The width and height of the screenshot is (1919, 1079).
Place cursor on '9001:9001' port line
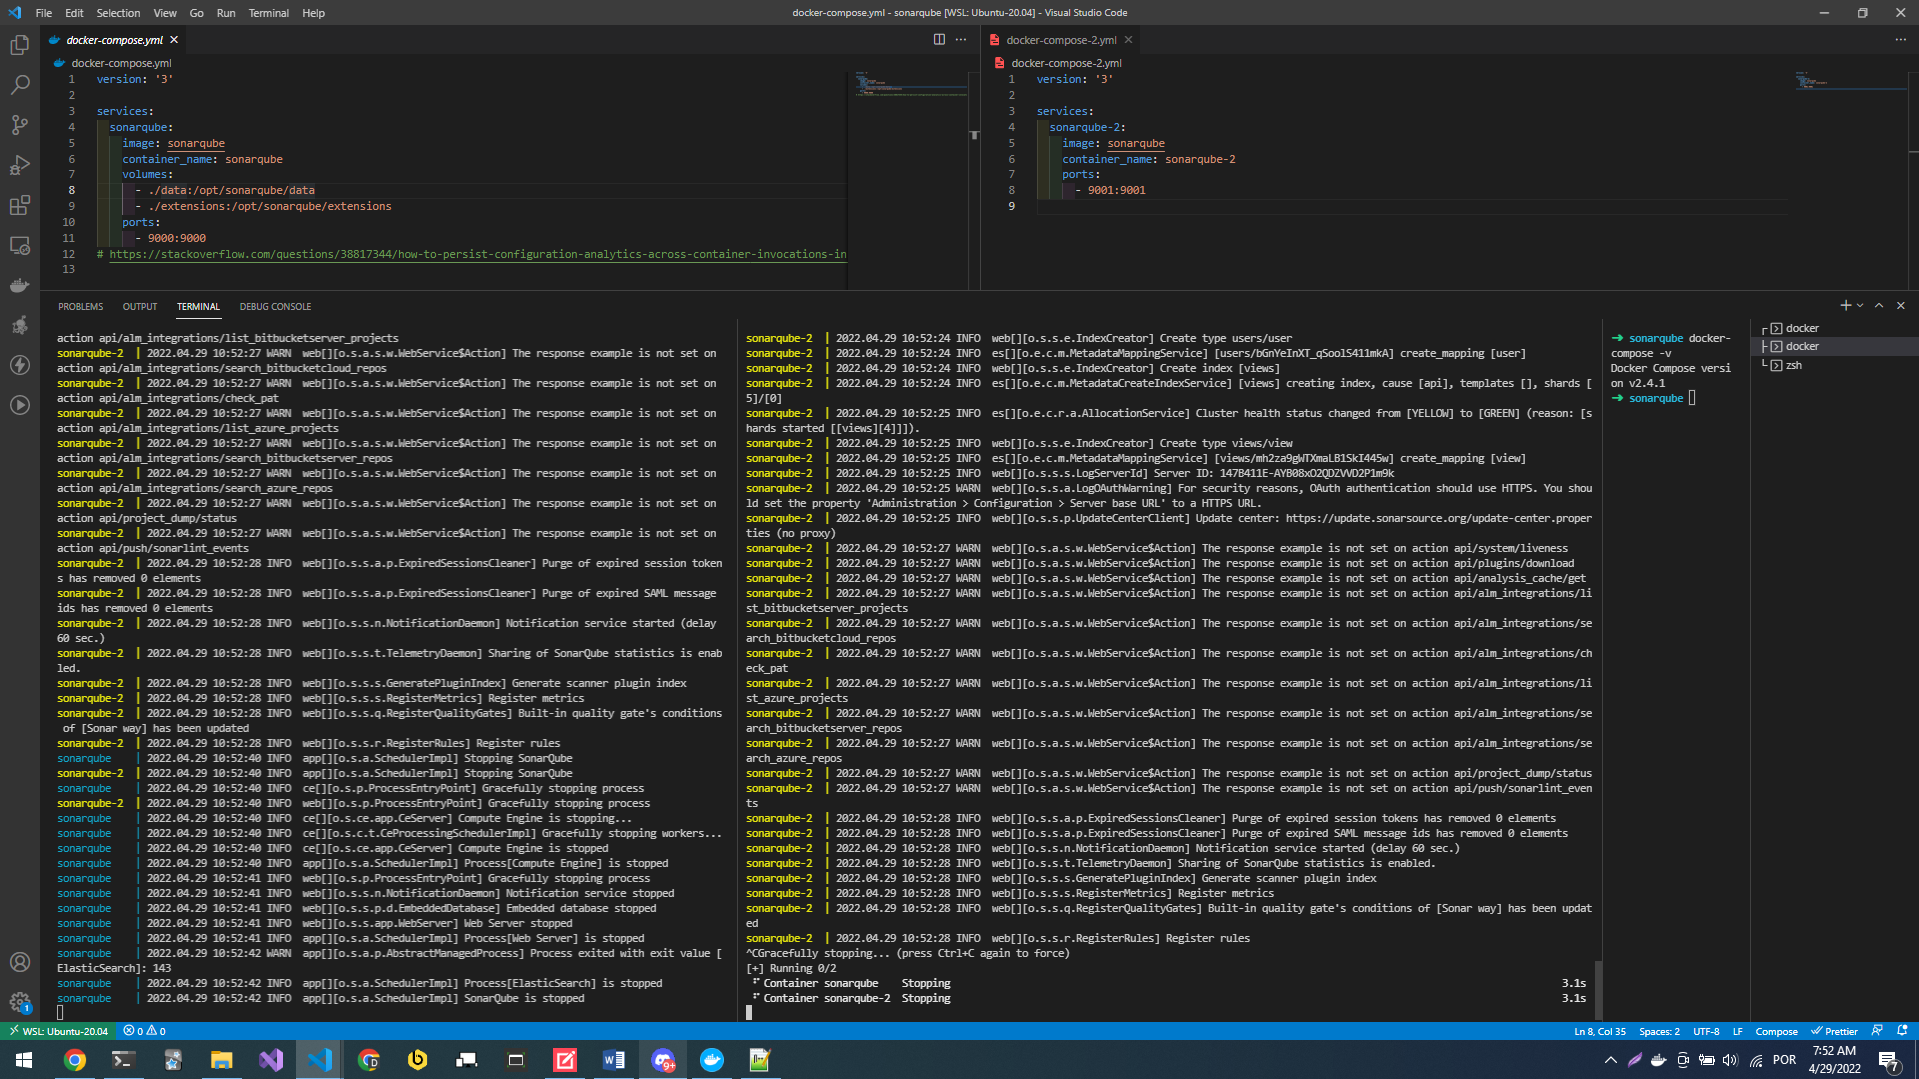pos(1116,190)
